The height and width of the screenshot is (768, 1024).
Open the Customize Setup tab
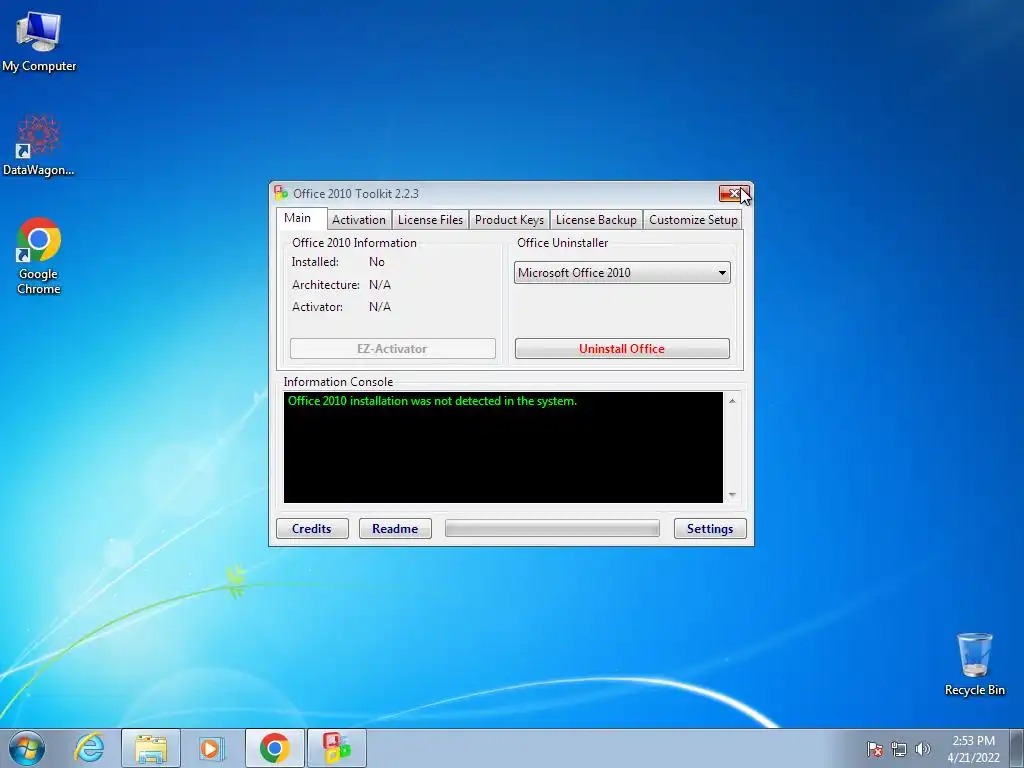693,220
